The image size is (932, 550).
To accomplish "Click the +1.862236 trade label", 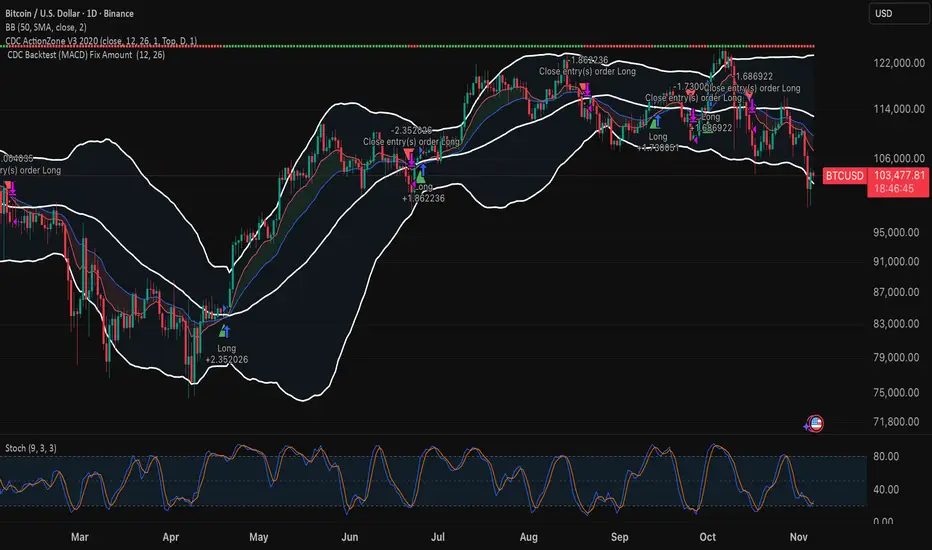I will 423,199.
